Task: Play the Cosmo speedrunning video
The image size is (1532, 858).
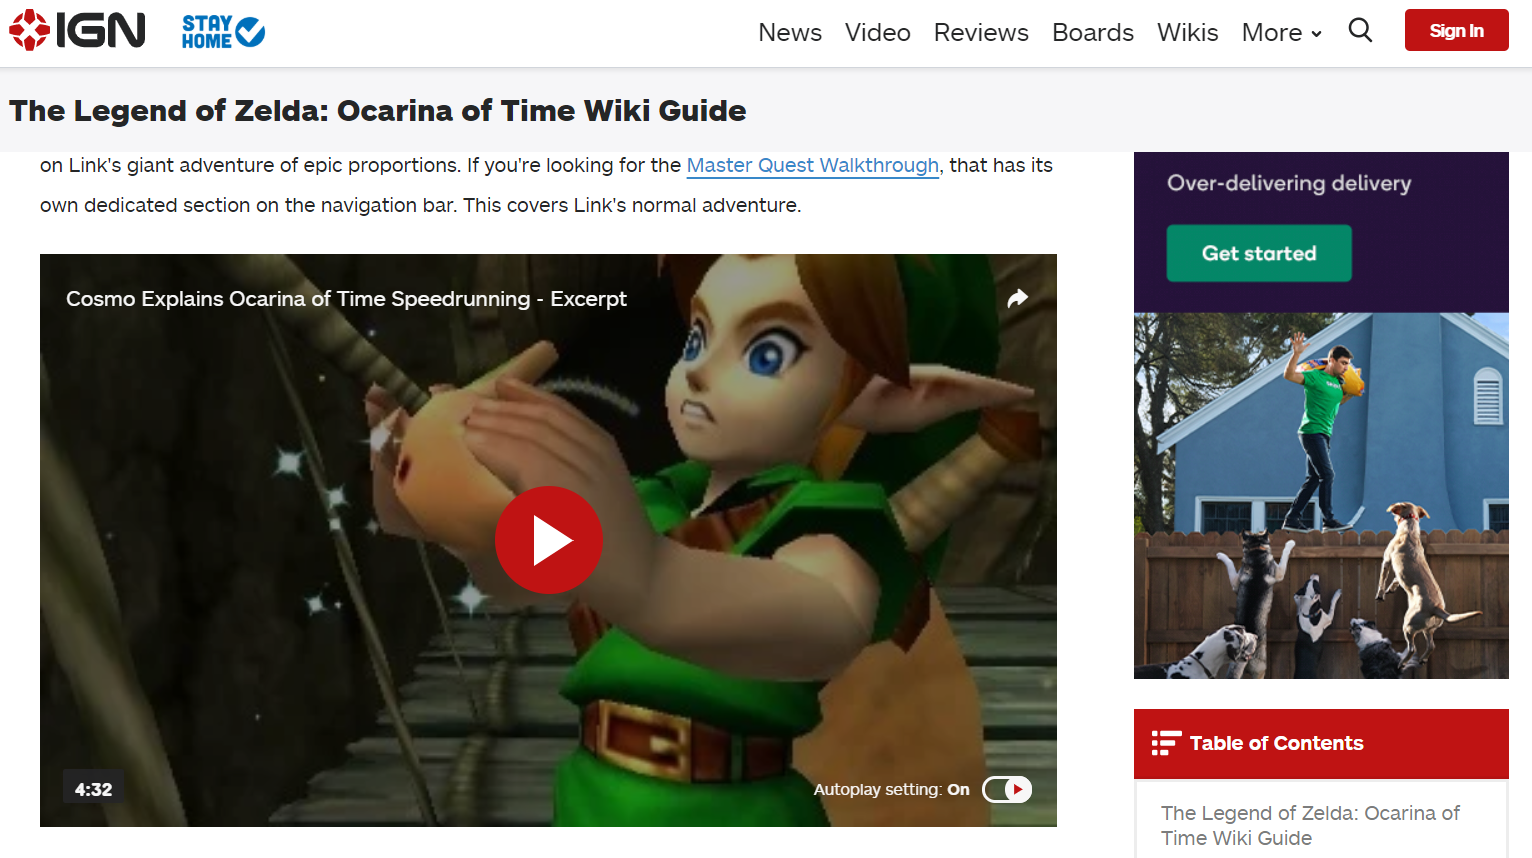Action: pos(549,540)
